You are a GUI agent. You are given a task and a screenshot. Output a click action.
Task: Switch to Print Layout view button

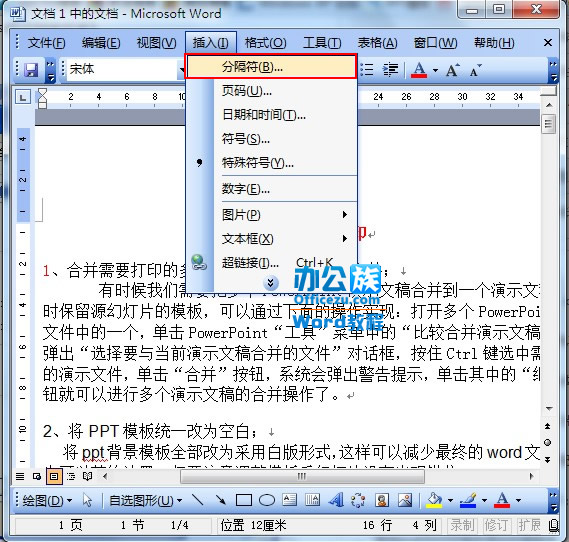[54, 476]
